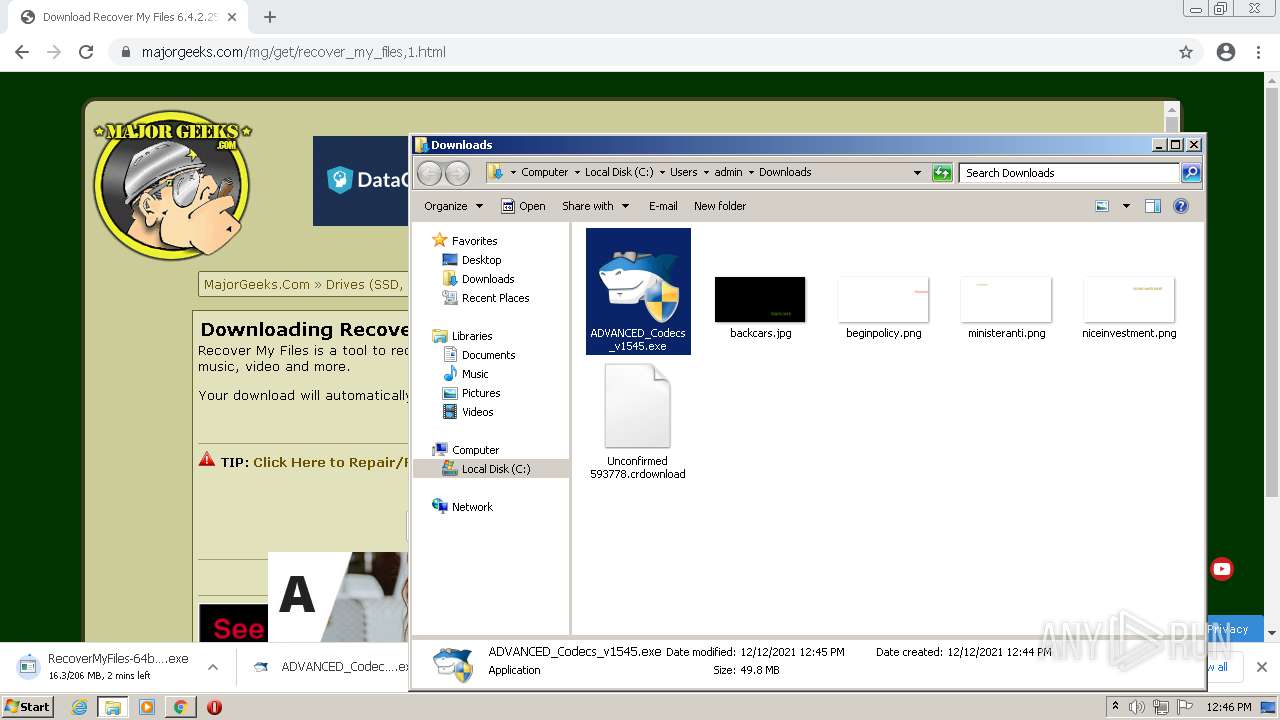The height and width of the screenshot is (720, 1280).
Task: Open Explorer help icon
Action: [x=1181, y=206]
